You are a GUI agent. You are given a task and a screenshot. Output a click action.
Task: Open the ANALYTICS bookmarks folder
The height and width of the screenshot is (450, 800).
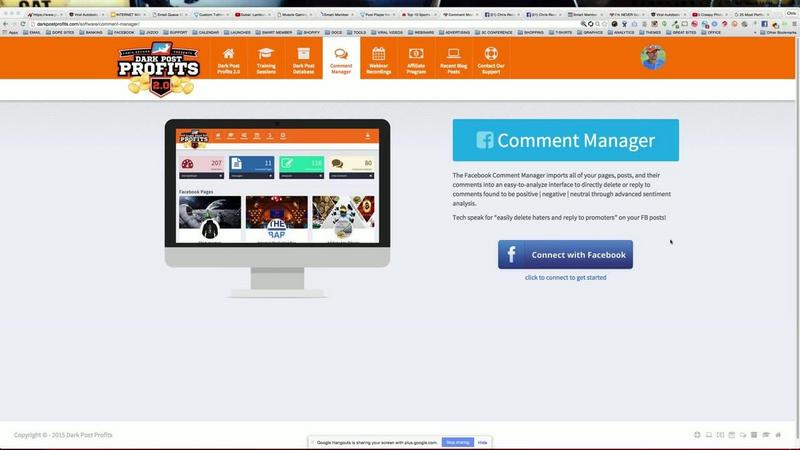[x=621, y=33]
